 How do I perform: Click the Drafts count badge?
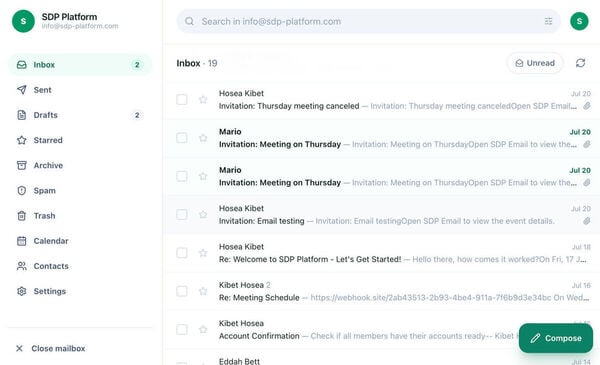point(137,115)
